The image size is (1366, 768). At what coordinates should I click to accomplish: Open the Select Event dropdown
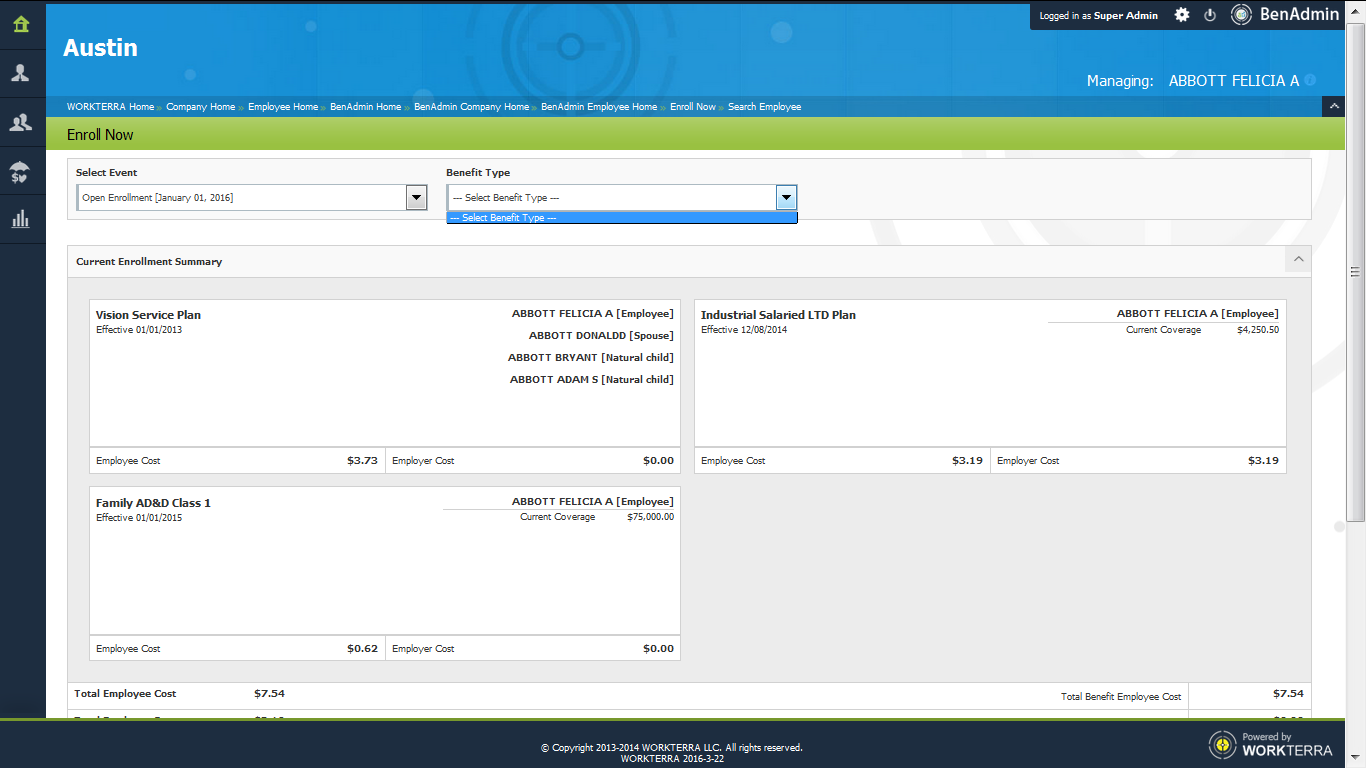[x=253, y=198]
